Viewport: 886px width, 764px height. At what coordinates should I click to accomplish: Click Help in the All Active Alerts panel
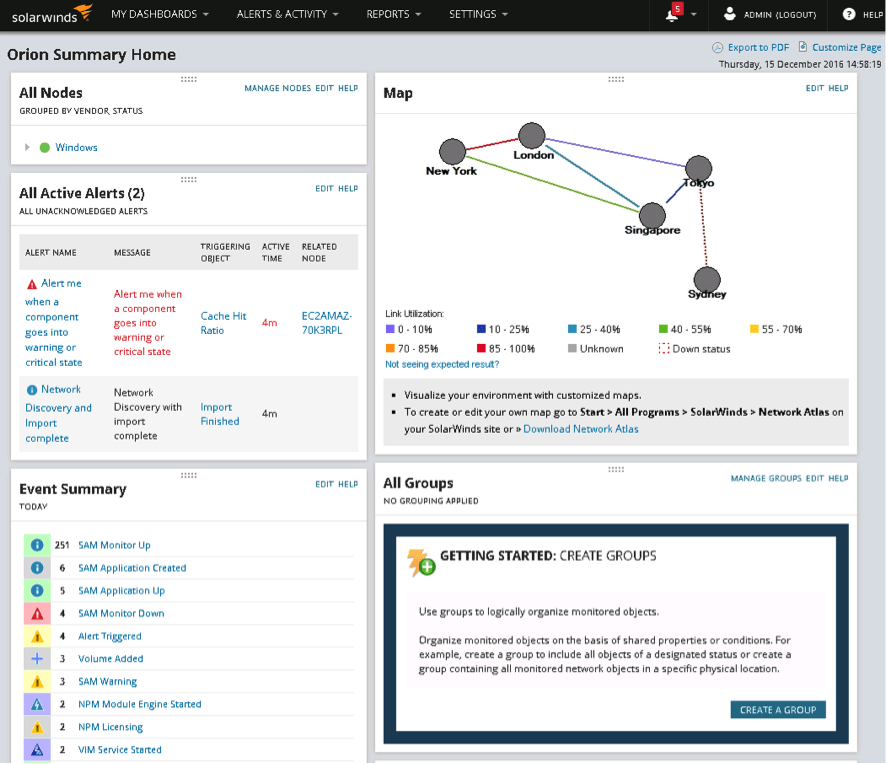pos(348,189)
